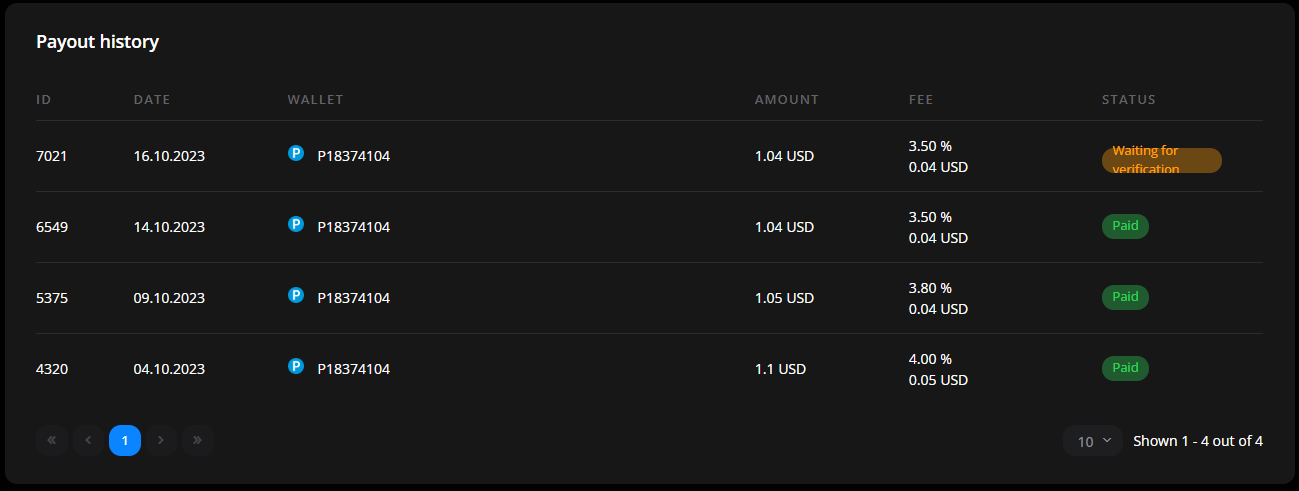The image size is (1299, 491).
Task: Go to previous page arrow
Action: (88, 440)
